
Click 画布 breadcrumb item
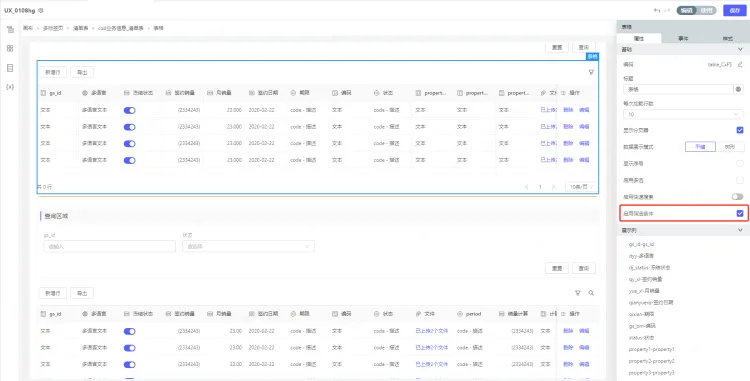tap(28, 28)
